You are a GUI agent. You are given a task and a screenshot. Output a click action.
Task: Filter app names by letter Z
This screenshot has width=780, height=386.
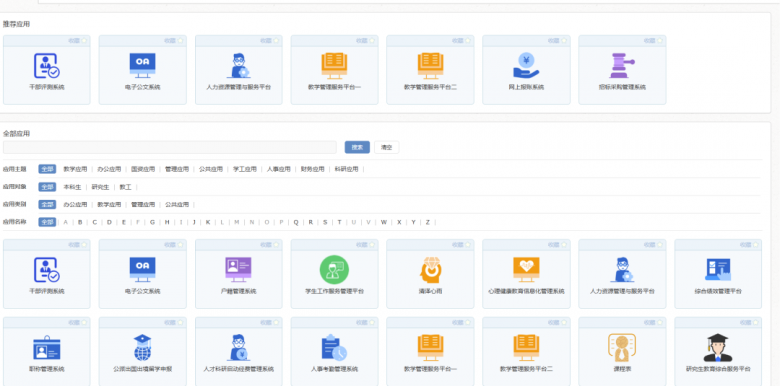tap(428, 222)
